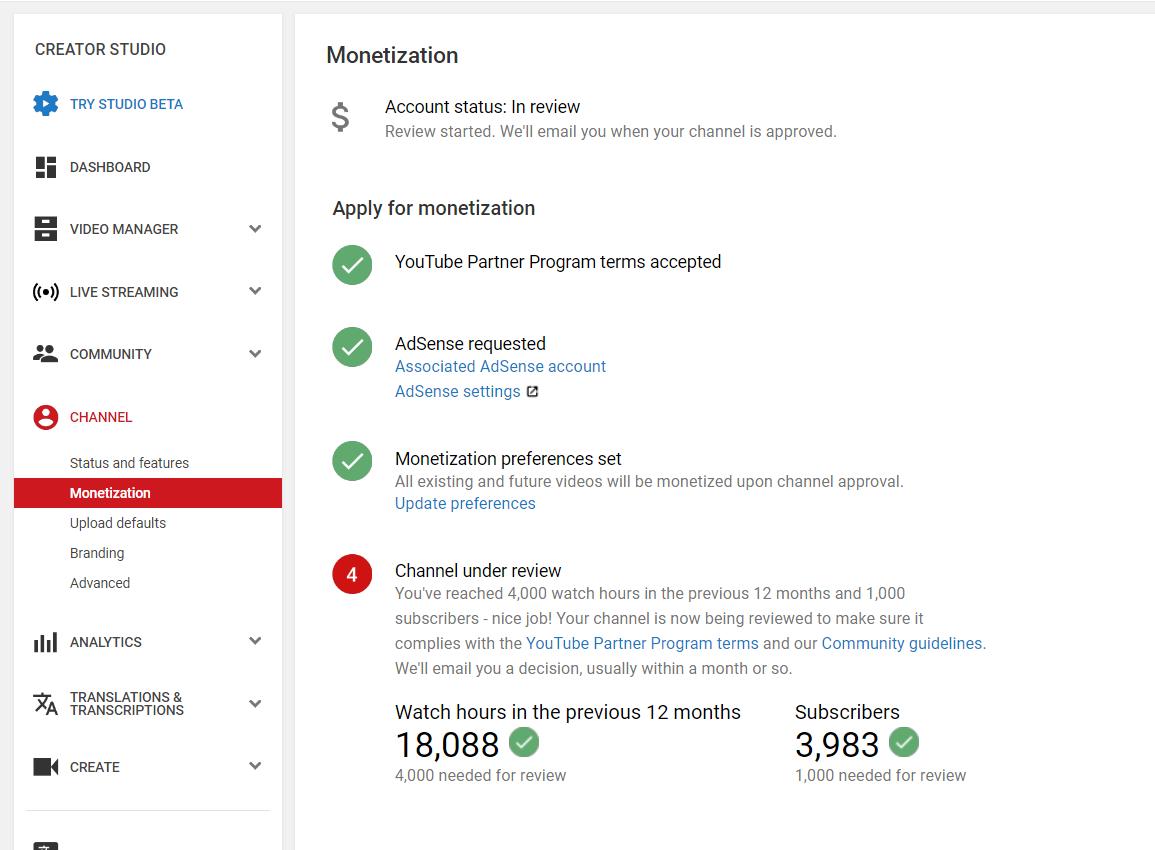Click the Channel person icon
1155x850 pixels.
[x=46, y=417]
